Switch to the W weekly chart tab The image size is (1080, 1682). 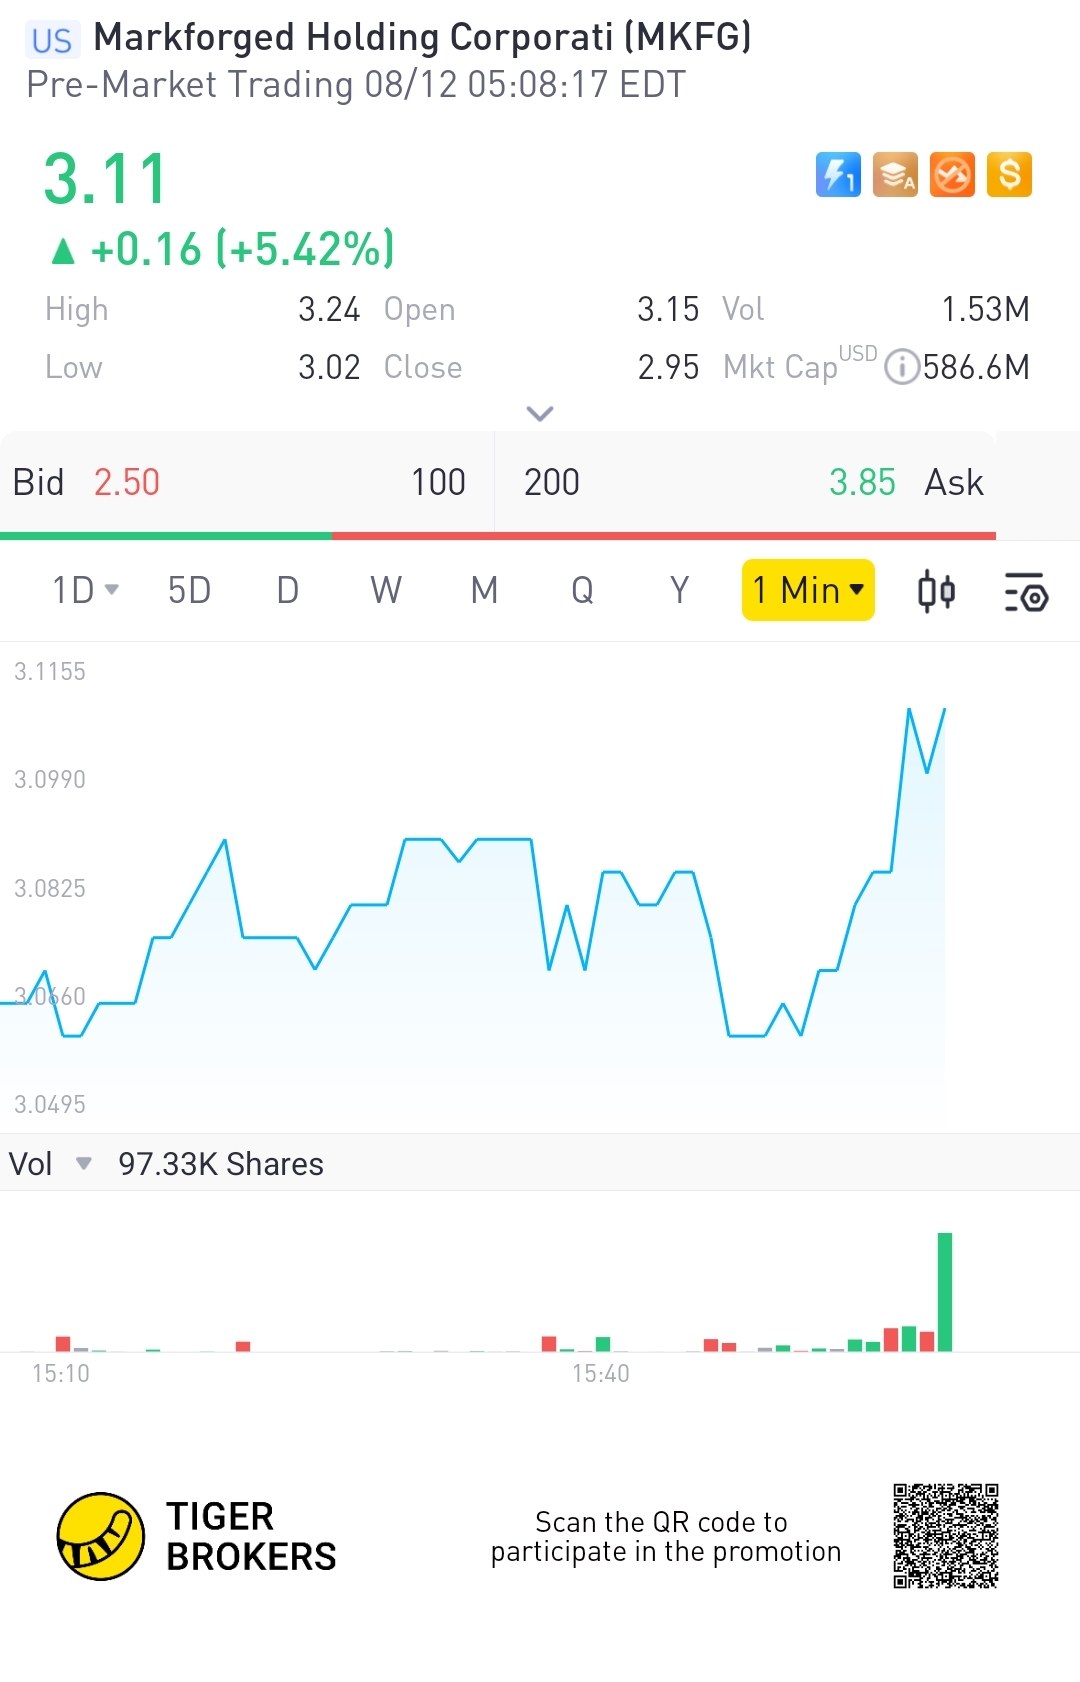click(x=386, y=591)
